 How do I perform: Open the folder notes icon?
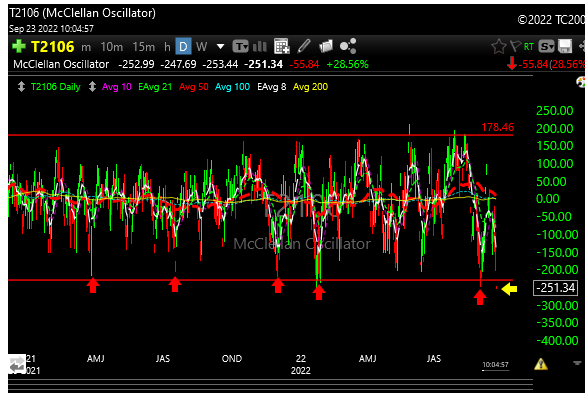pos(326,47)
